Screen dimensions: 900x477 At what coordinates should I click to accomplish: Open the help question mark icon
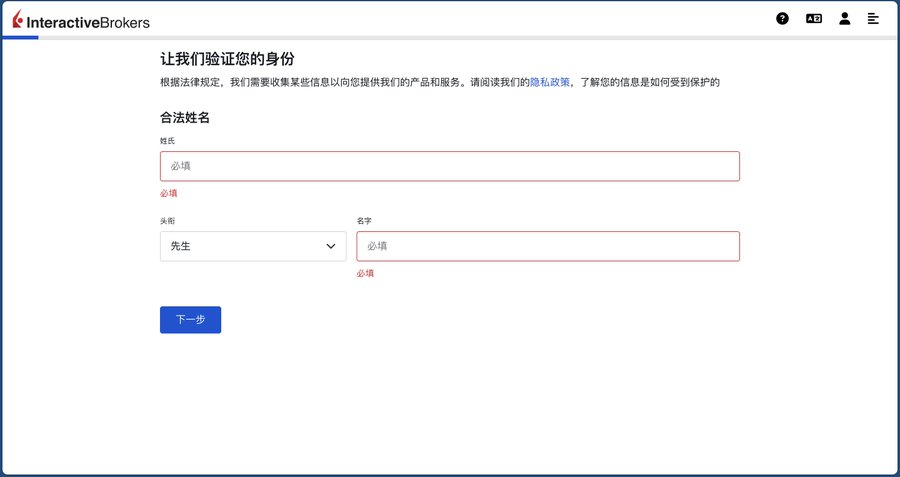782,19
